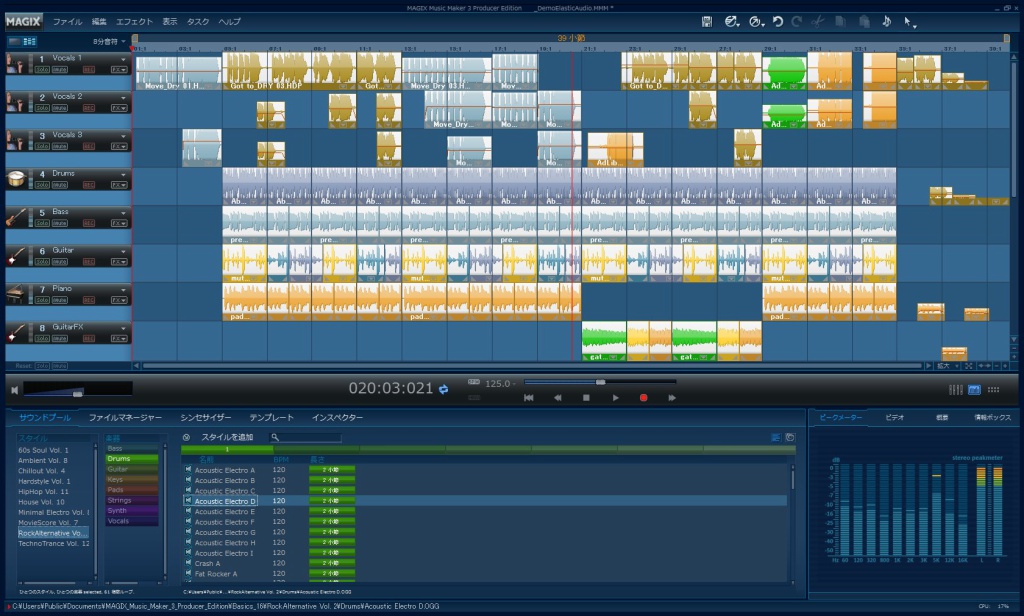The image size is (1024, 616).
Task: Solo the Vocals 1 track
Action: point(42,69)
